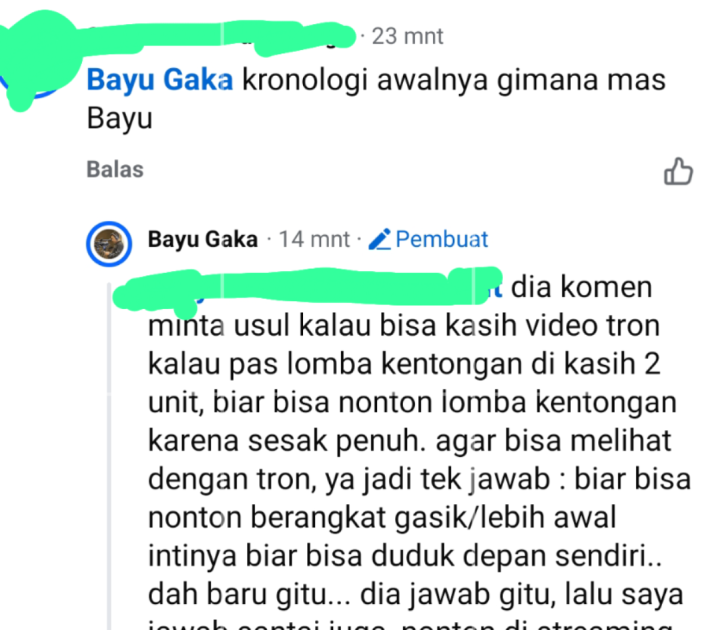Screen dimensions: 712x630
Task: Open the 23 mnt comment timestamp
Action: click(x=407, y=36)
